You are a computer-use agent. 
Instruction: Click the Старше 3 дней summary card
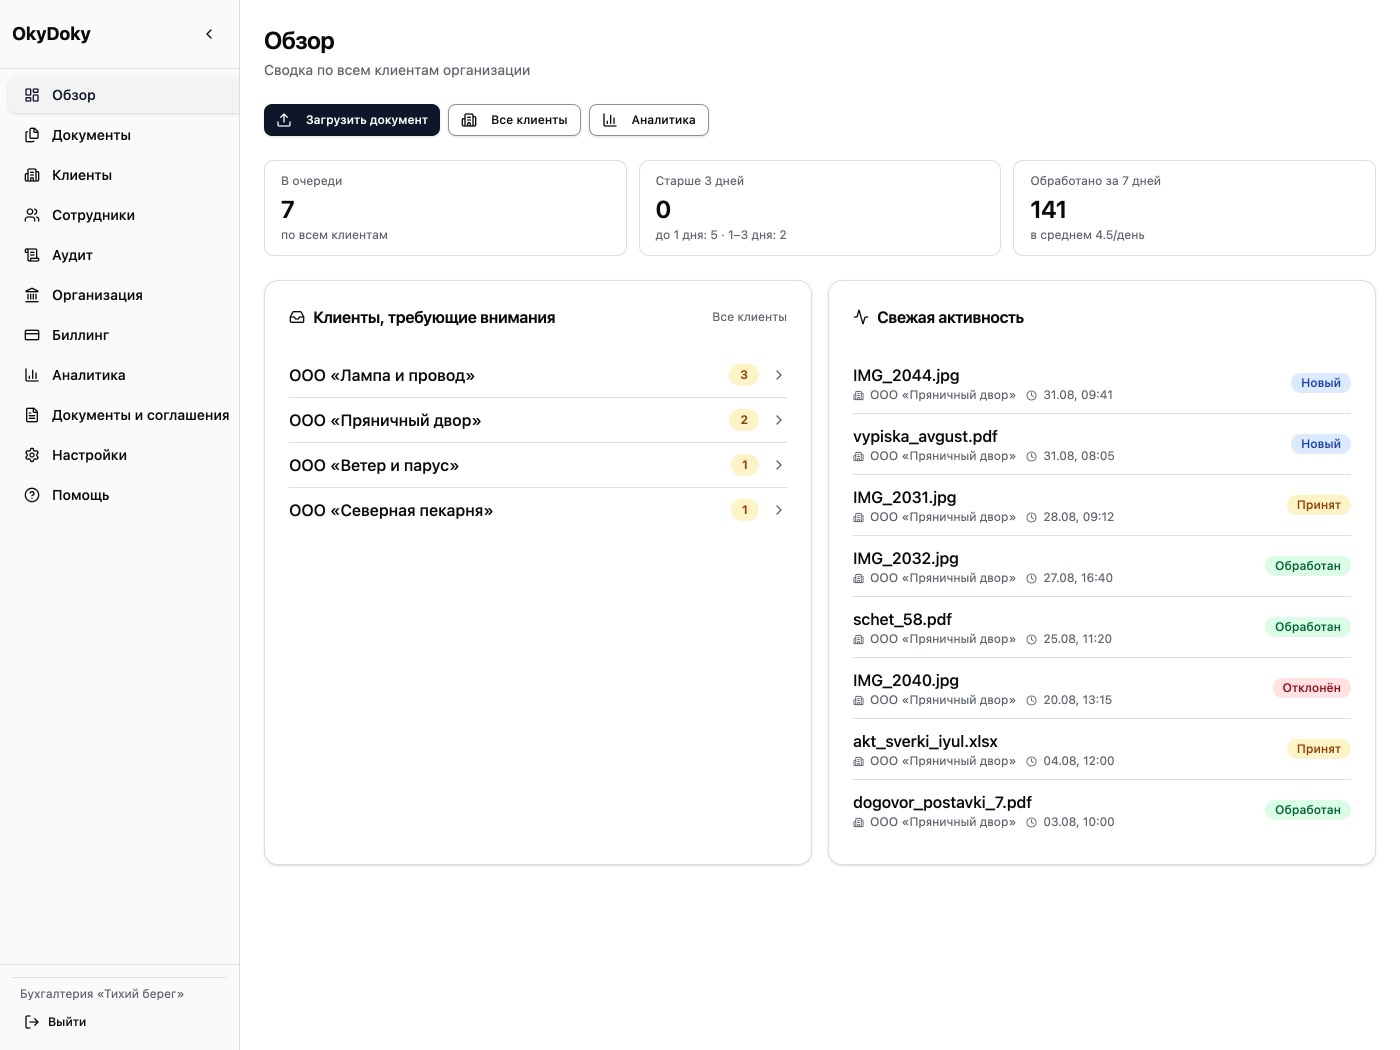pos(820,208)
